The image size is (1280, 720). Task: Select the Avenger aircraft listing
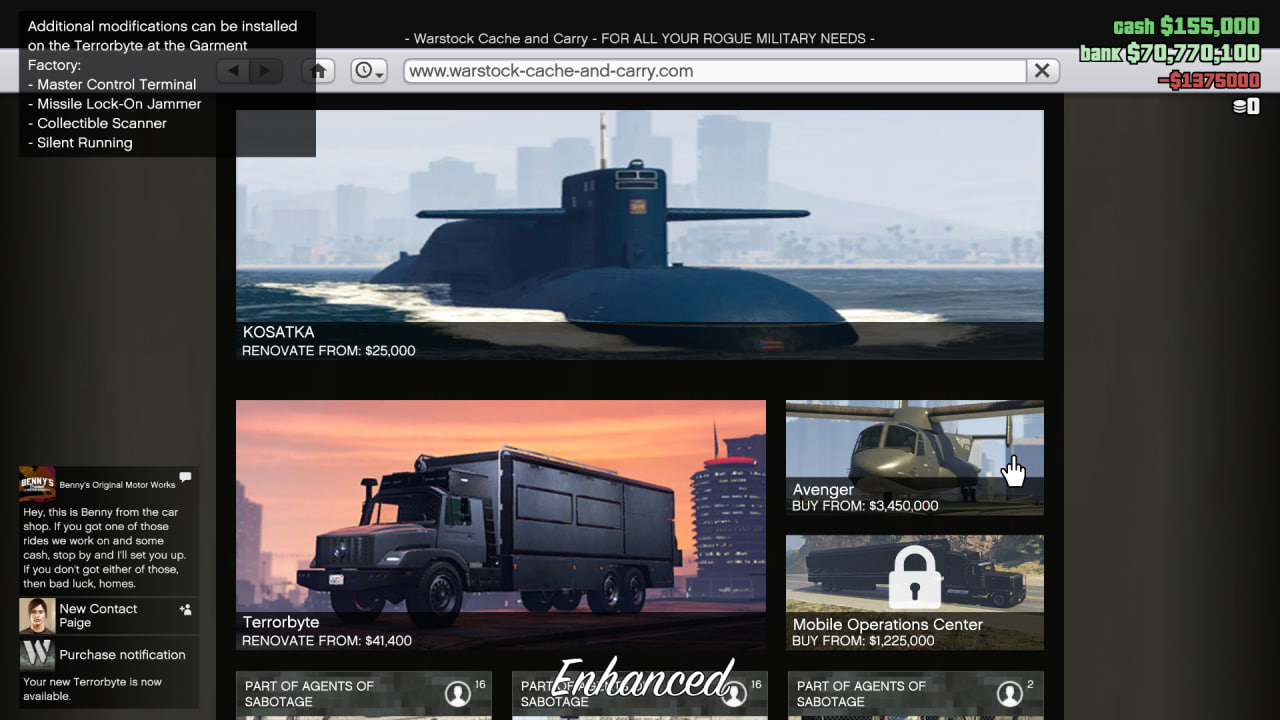pyautogui.click(x=915, y=458)
